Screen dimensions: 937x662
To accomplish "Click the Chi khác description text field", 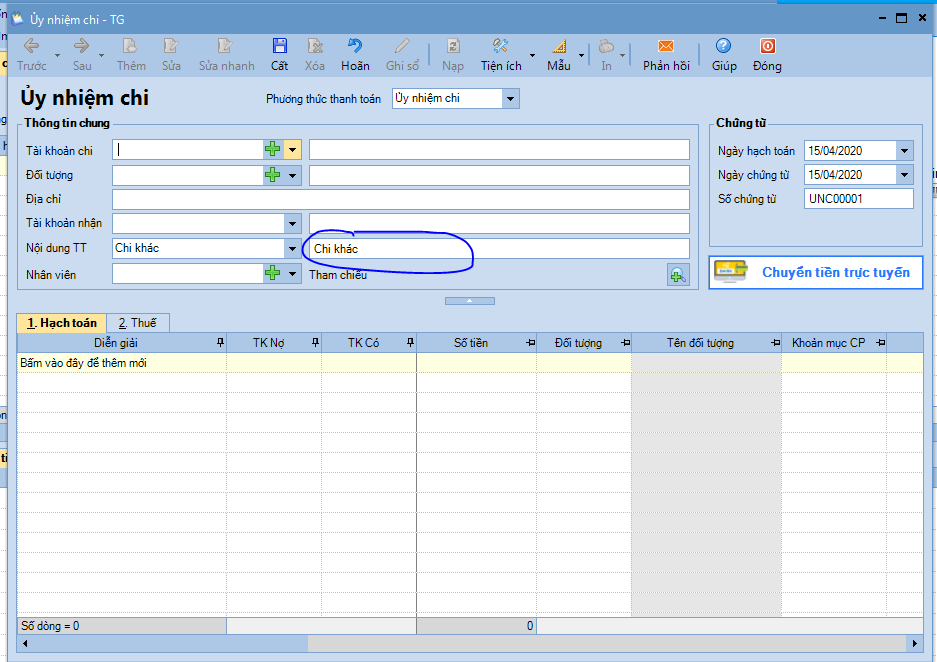I will tap(499, 249).
